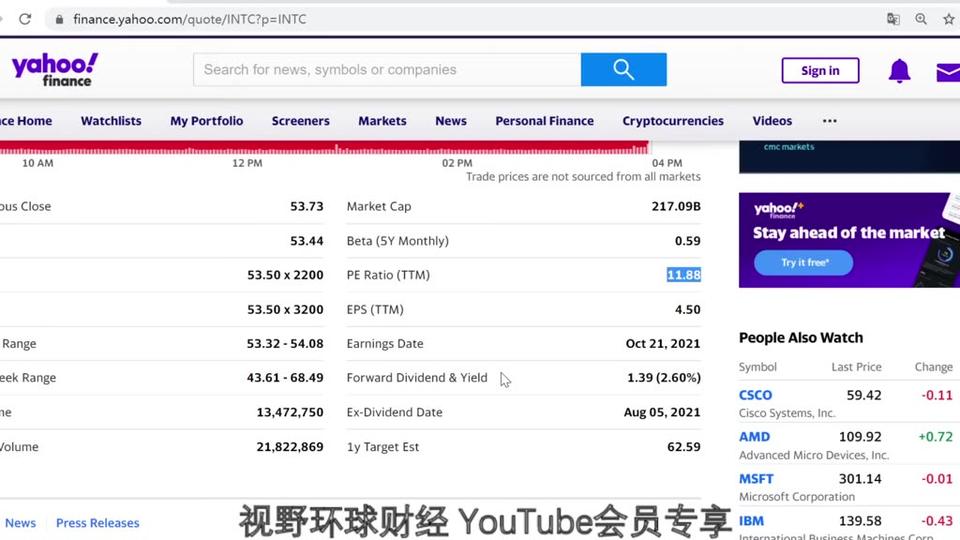Click the average volume value 21,822,869
Screen dimensions: 960x540
tap(290, 447)
